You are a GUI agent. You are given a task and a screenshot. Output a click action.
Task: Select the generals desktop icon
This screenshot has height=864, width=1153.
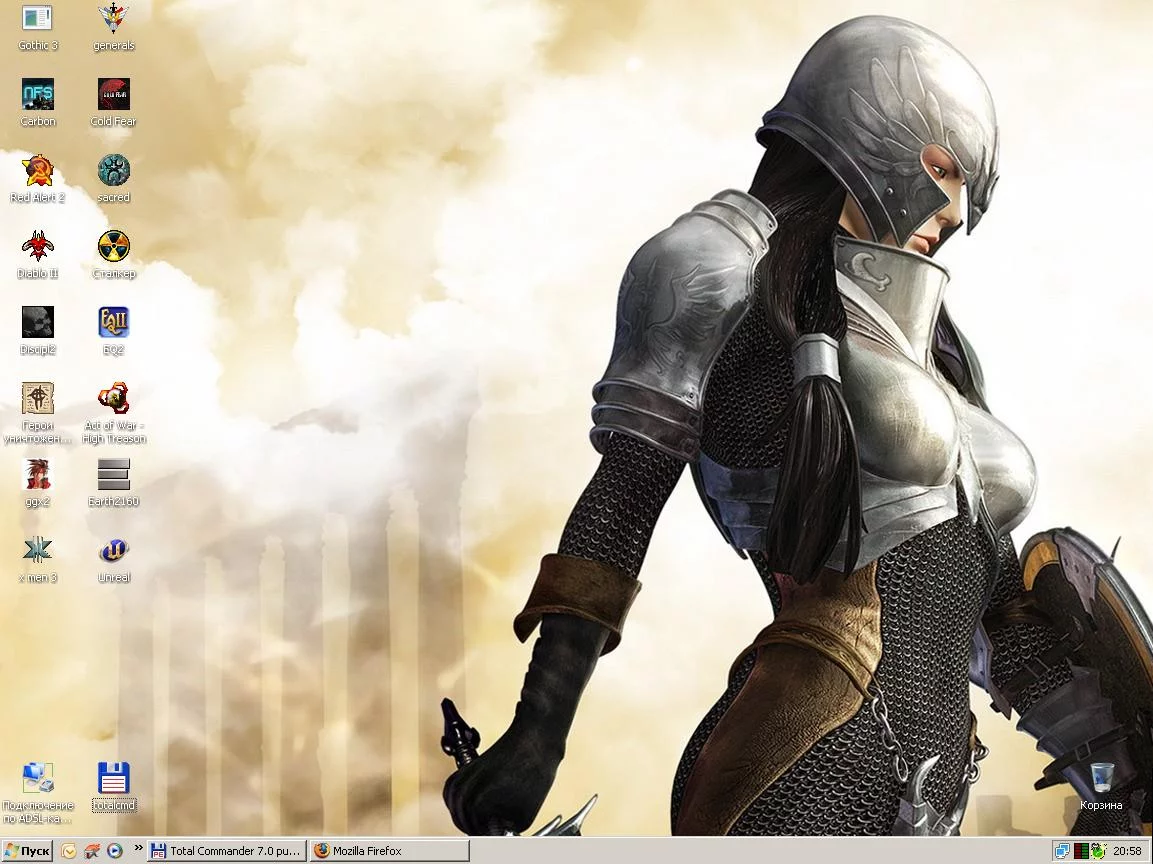click(113, 28)
